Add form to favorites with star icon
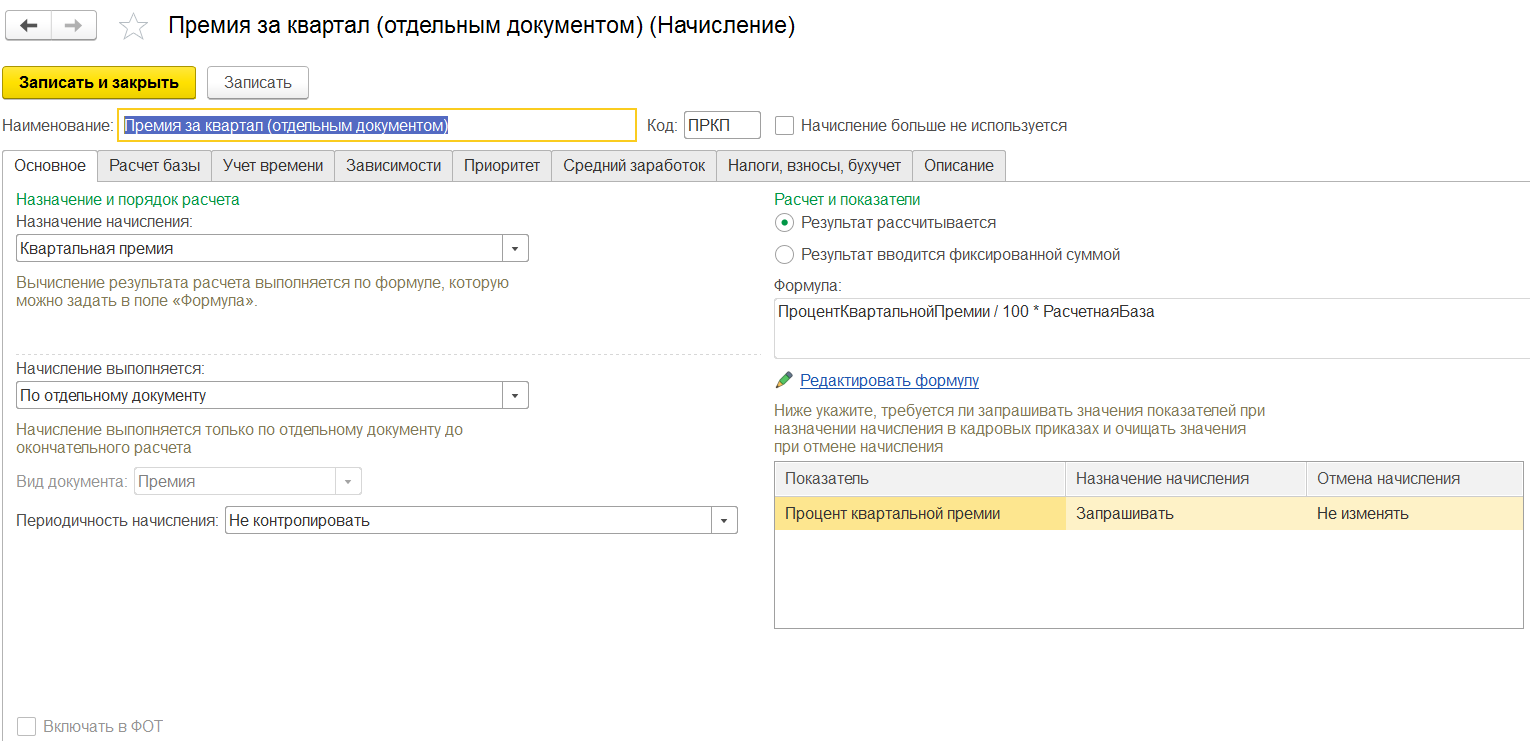The width and height of the screenshot is (1530, 741). pos(133,27)
